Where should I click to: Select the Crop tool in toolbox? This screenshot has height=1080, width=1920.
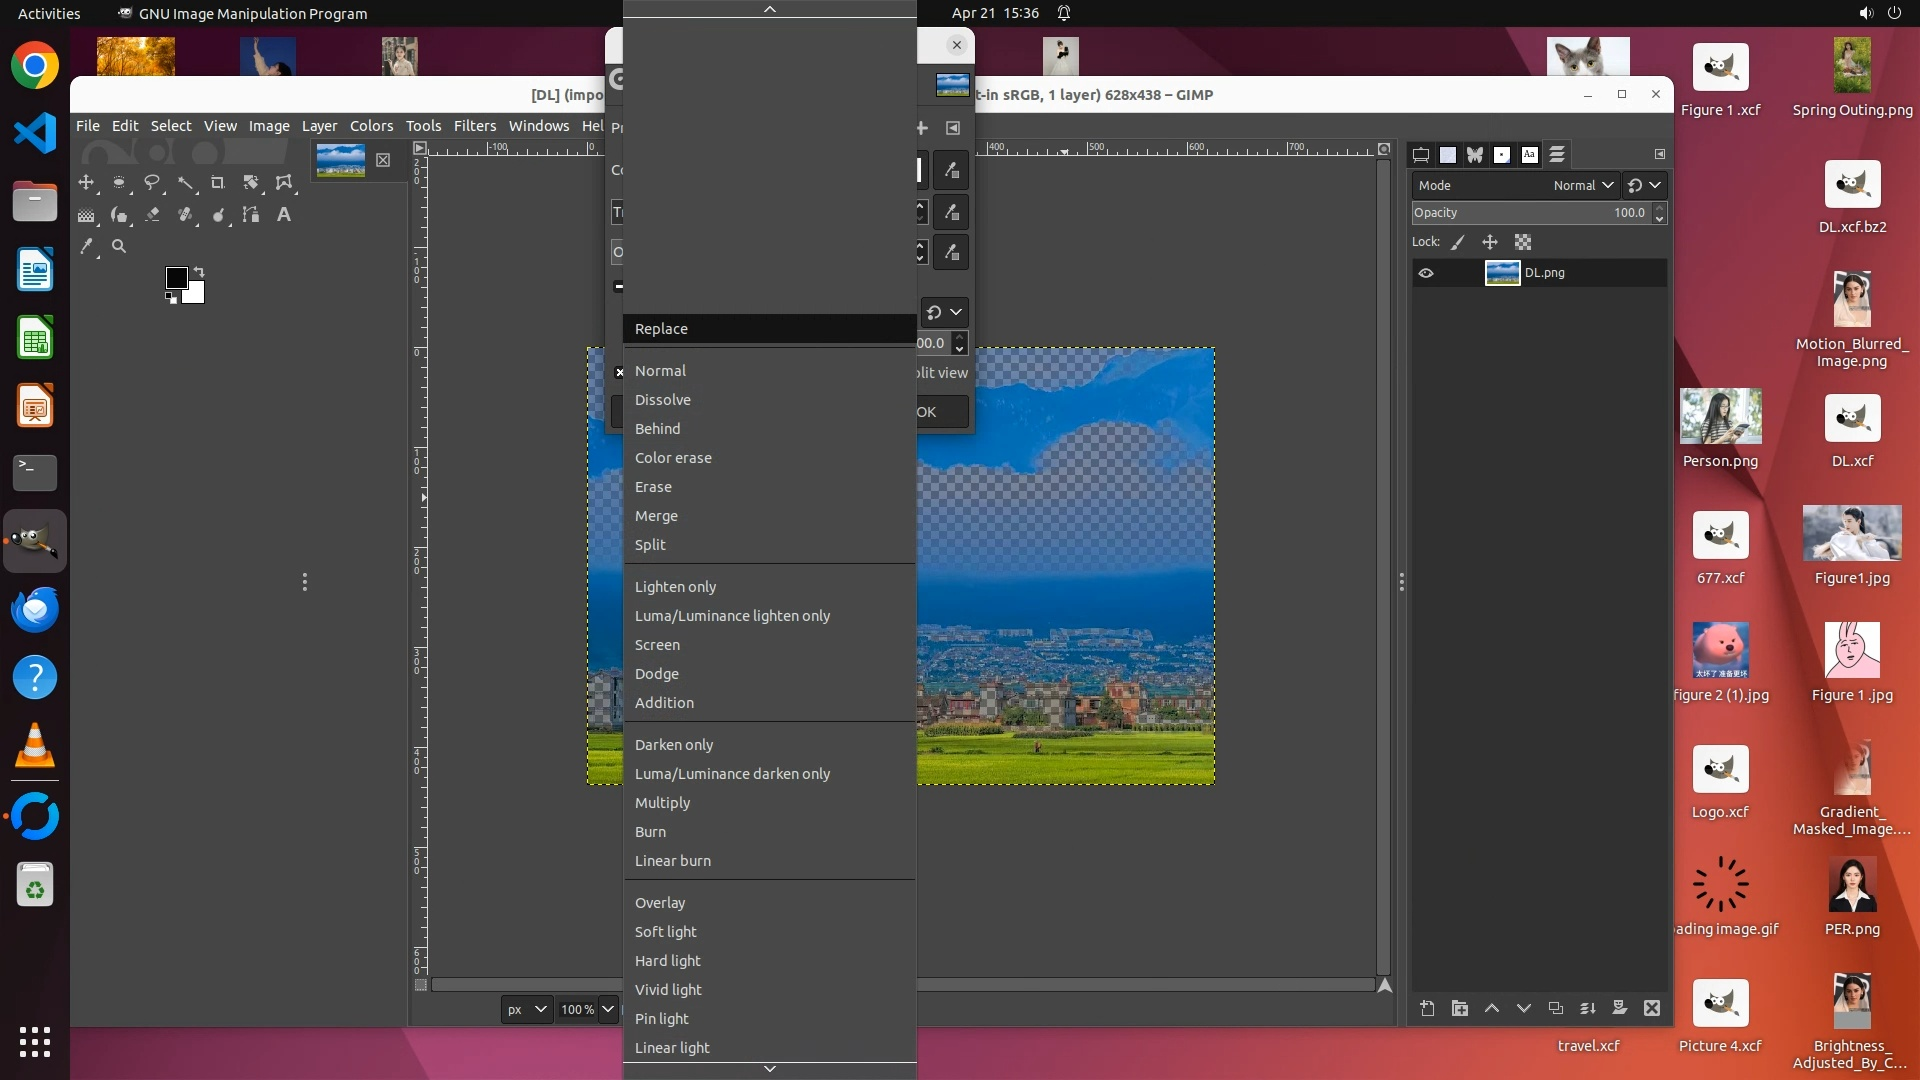pyautogui.click(x=218, y=183)
